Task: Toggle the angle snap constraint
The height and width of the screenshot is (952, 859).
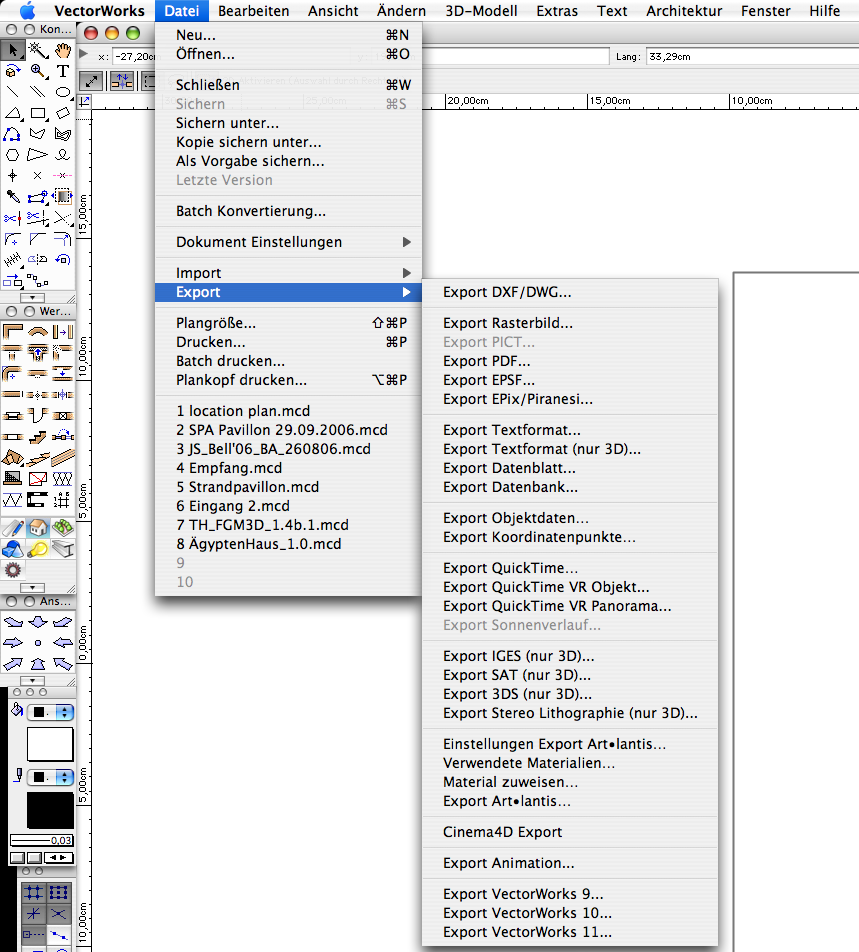Action: [34, 914]
